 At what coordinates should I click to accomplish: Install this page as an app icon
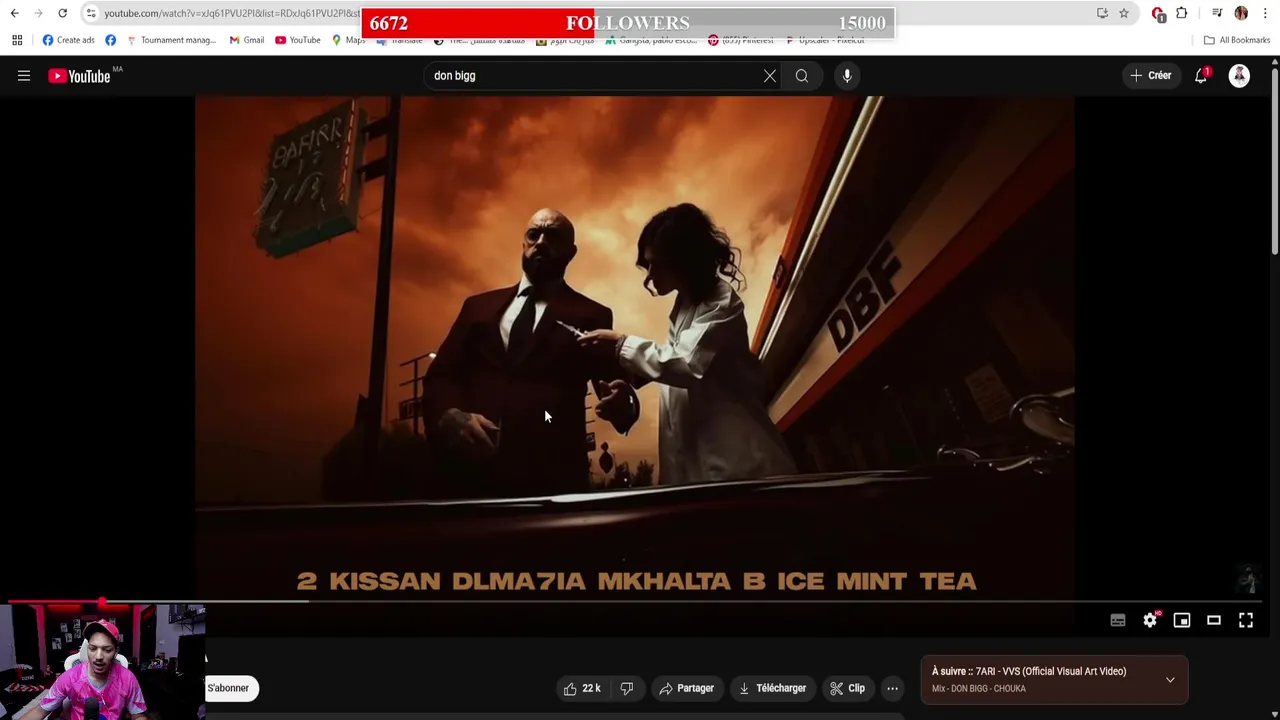coord(1102,13)
